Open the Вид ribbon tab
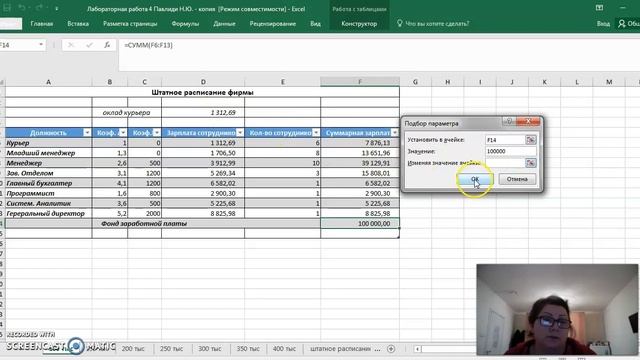Screen dimensions: 640x360 point(315,24)
